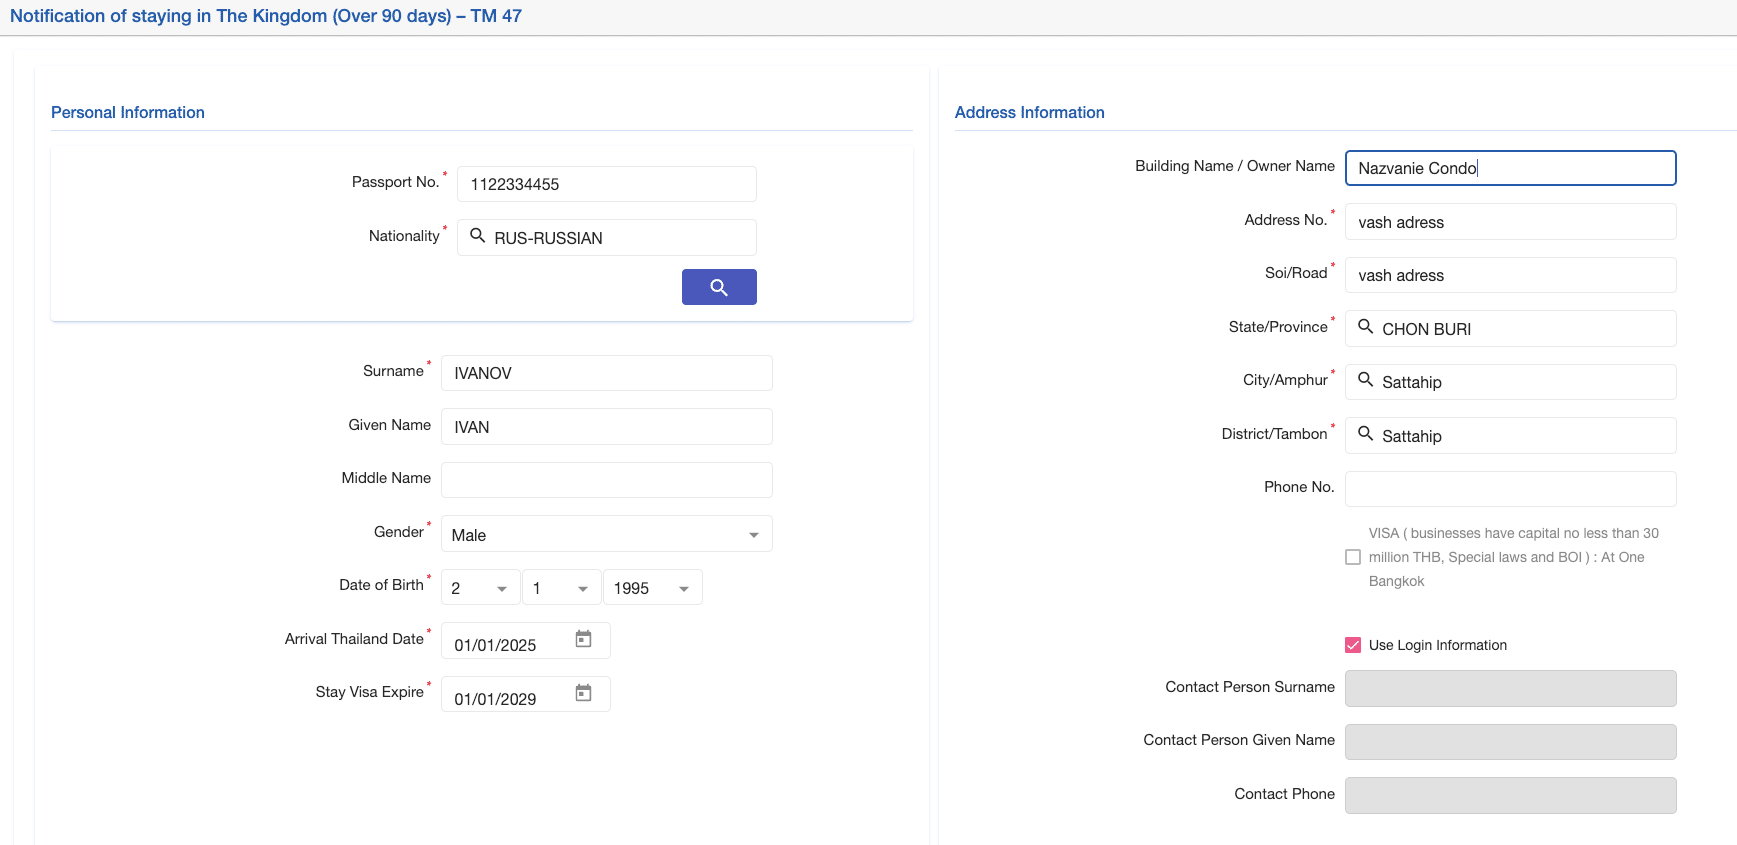
Task: Open the birth year dropdown showing 1995
Action: point(652,588)
